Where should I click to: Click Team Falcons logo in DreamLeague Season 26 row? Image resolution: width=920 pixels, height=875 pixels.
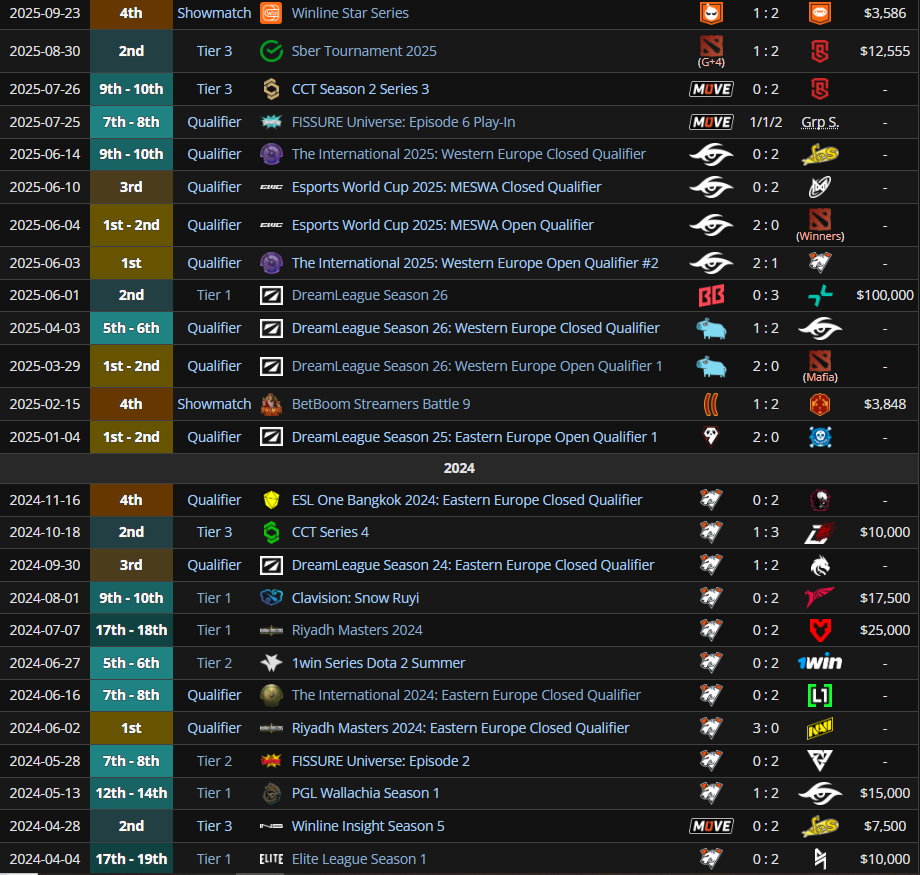tap(819, 295)
